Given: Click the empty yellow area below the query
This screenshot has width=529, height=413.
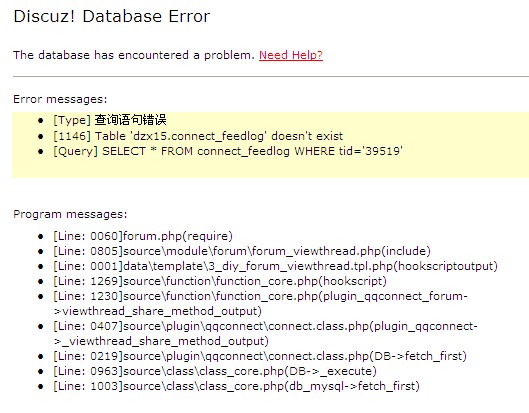Looking at the screenshot, I should click(x=270, y=168).
